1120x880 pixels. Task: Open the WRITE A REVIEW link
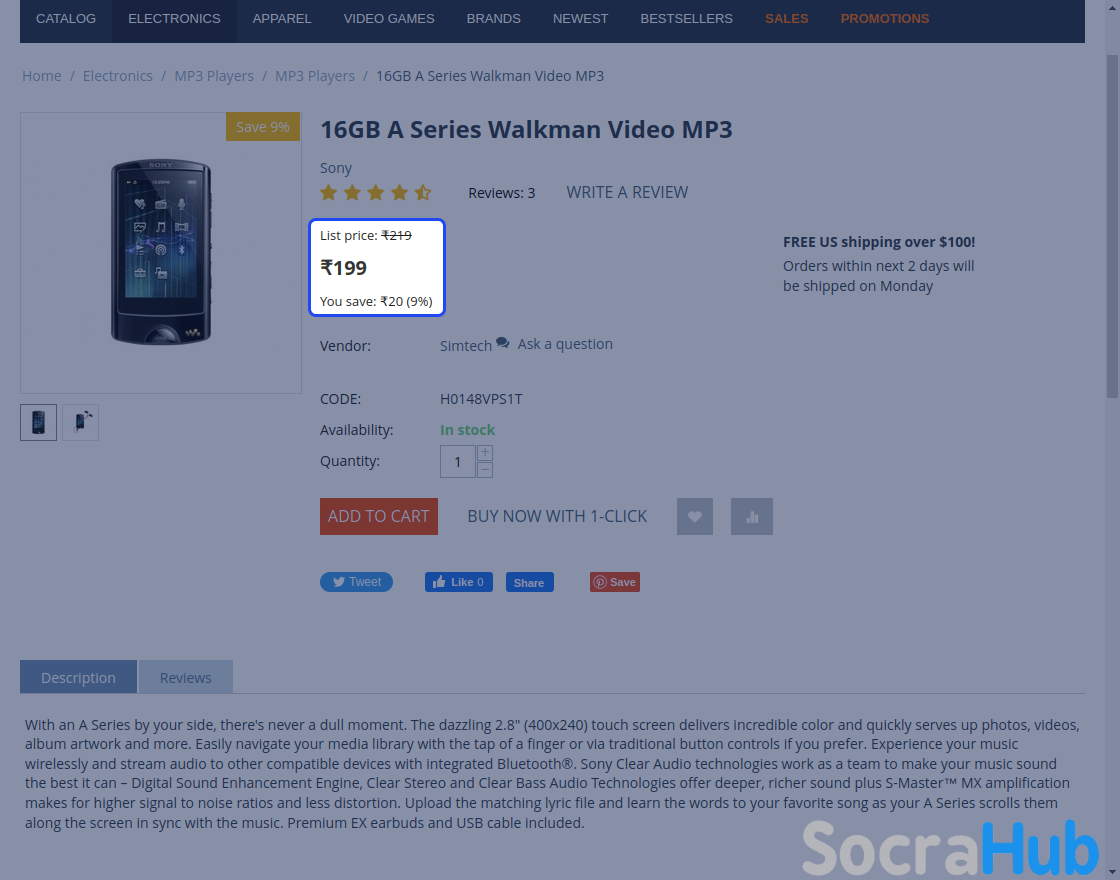[627, 192]
